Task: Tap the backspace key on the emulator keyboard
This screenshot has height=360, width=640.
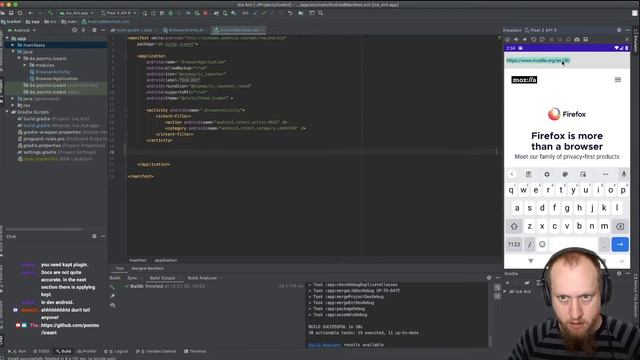Action: [x=620, y=226]
